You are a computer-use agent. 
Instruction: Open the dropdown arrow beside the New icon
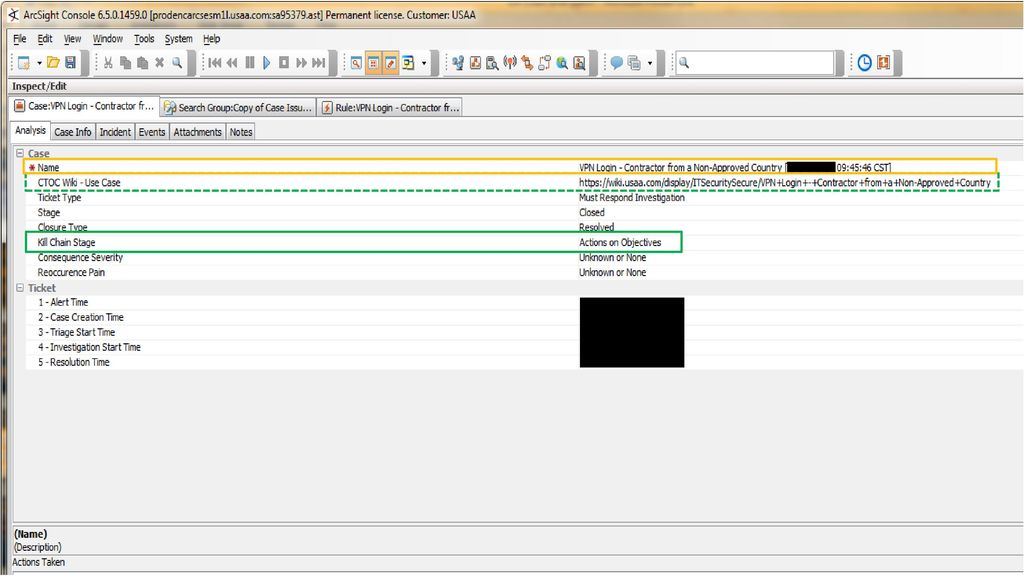[39, 63]
